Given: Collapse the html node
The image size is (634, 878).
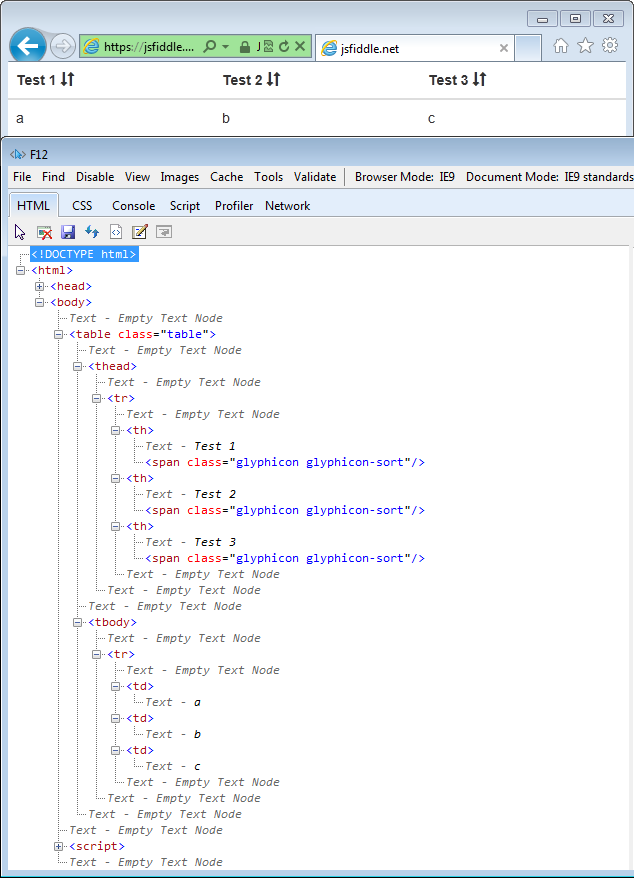Looking at the screenshot, I should pyautogui.click(x=20, y=270).
